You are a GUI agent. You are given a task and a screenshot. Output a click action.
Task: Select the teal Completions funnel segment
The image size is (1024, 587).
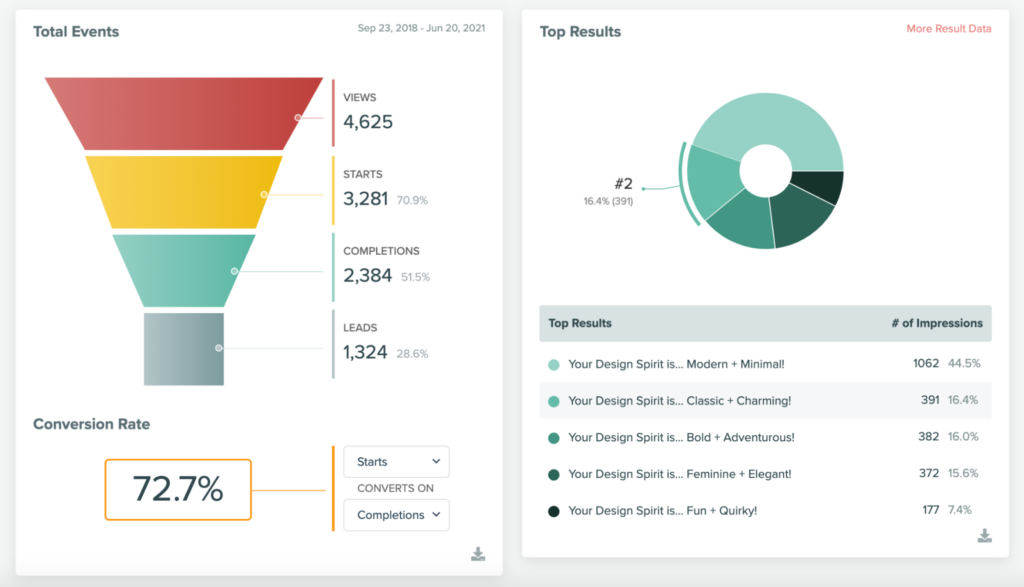tap(184, 270)
